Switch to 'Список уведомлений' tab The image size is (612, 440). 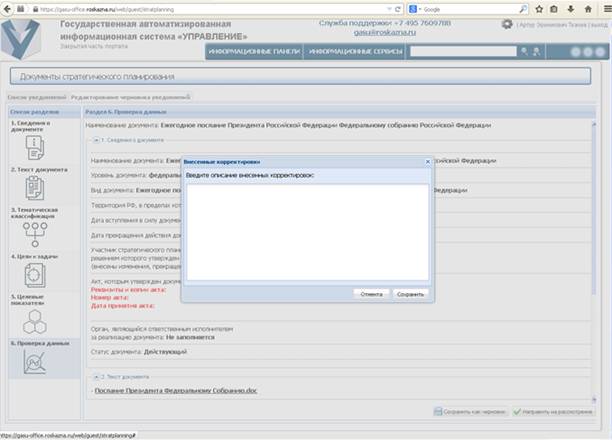(x=35, y=97)
